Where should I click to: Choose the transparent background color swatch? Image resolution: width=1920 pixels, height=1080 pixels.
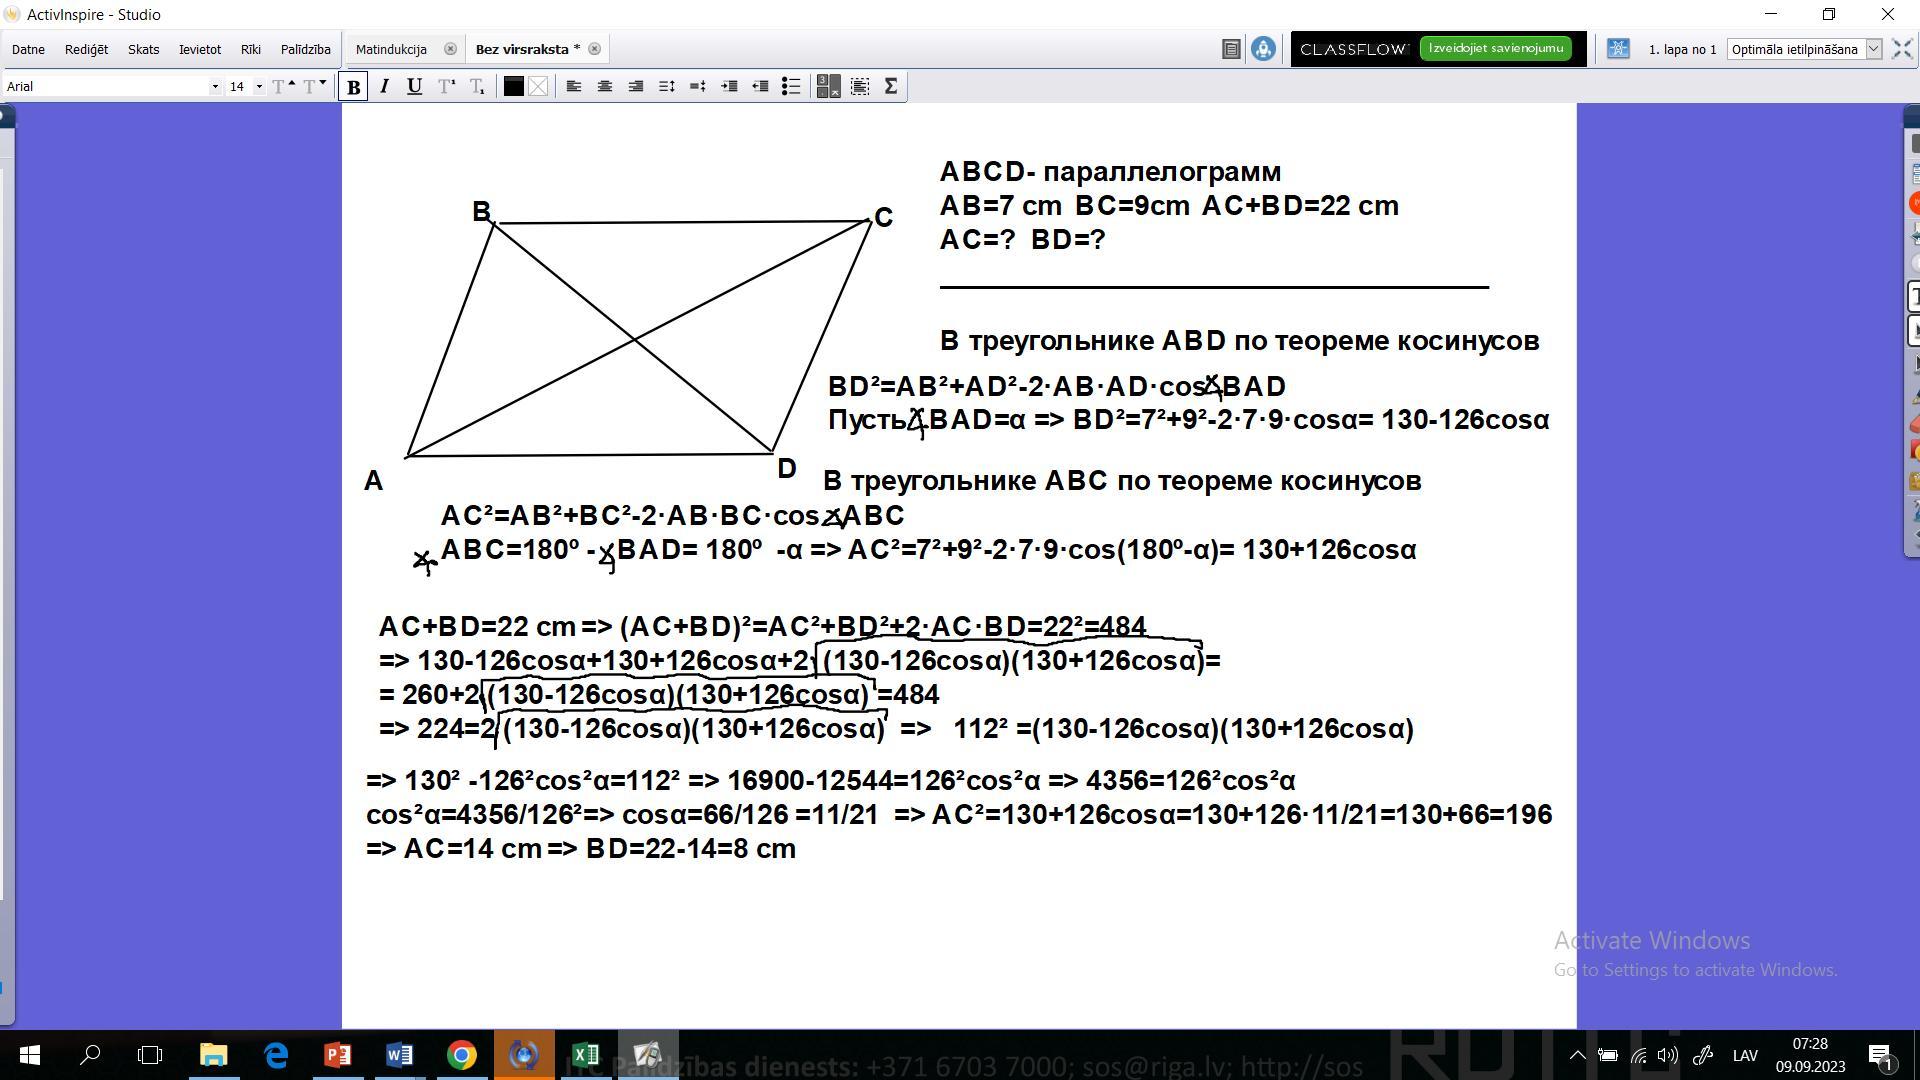click(538, 87)
